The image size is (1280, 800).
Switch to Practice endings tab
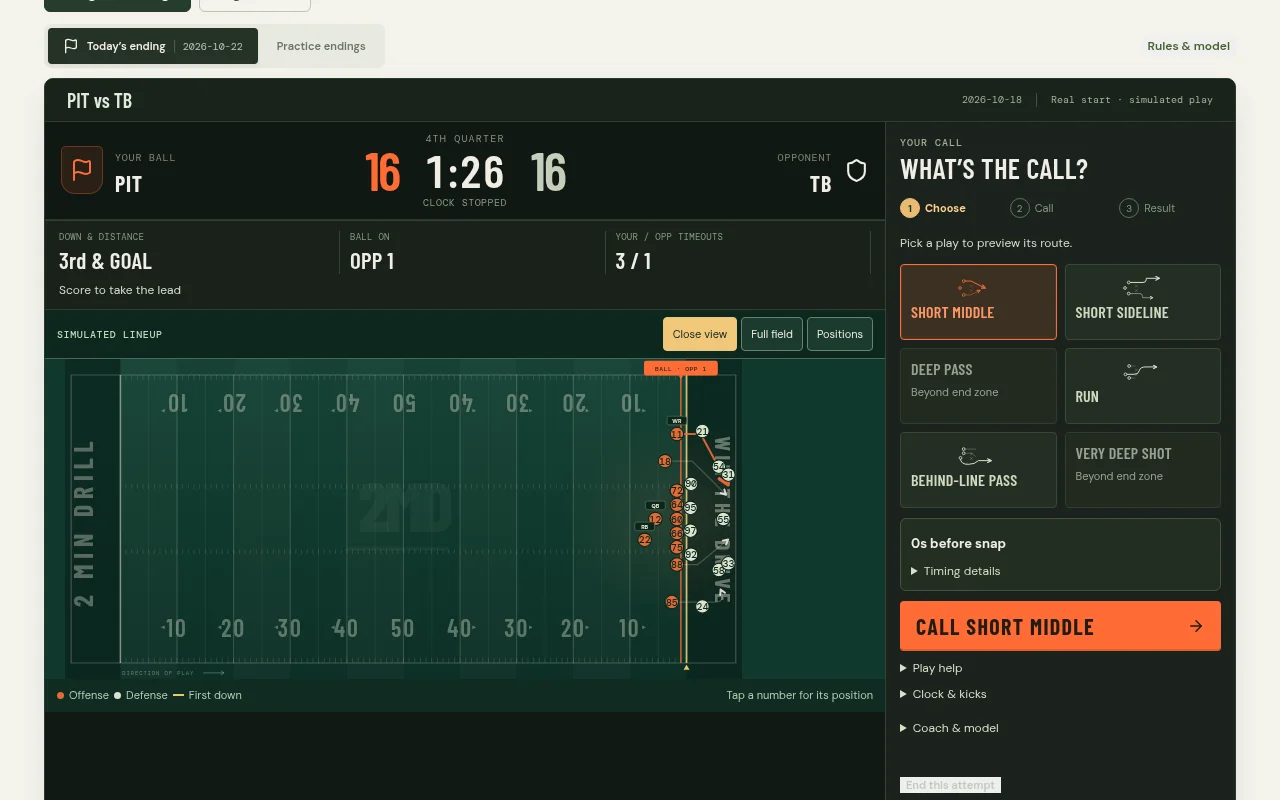coord(321,46)
